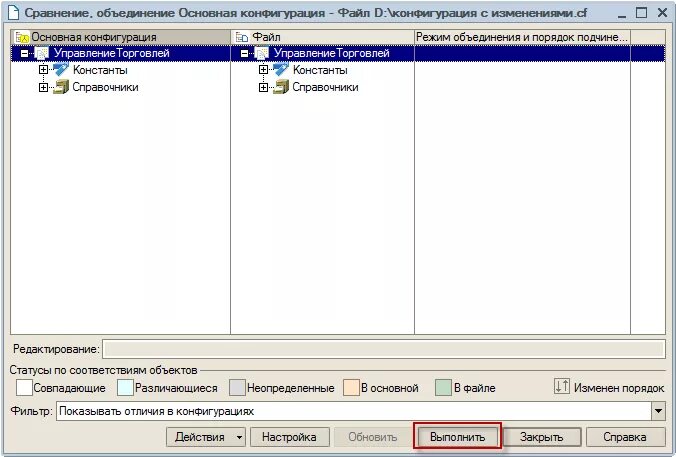Image resolution: width=676 pixels, height=457 pixels.
Task: Click the Изменен порядок arrows icon
Action: (562, 386)
